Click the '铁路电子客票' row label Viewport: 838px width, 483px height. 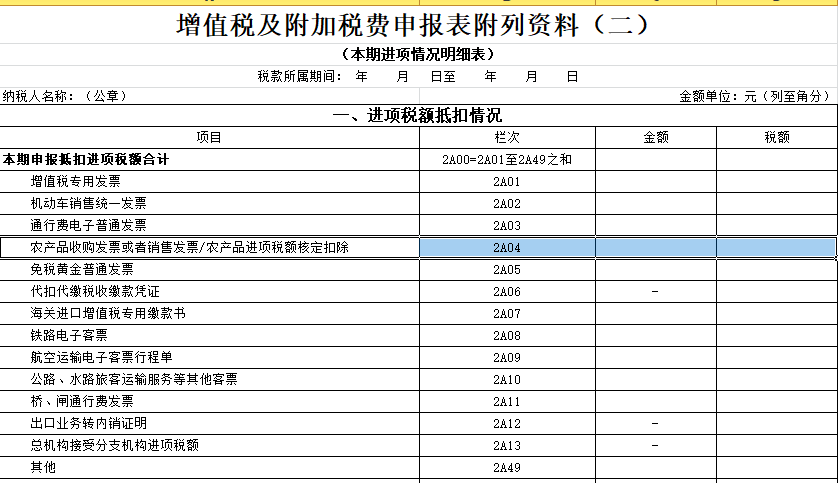point(69,335)
